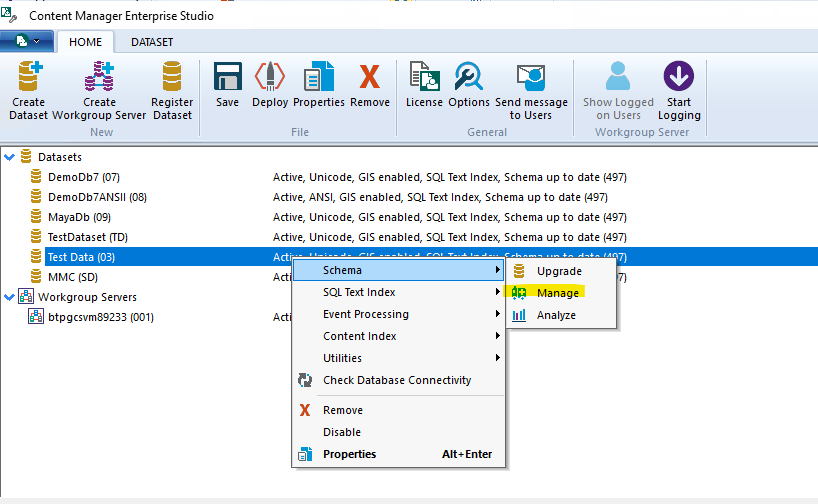The width and height of the screenshot is (818, 504).
Task: Switch to the HOME ribbon tab
Action: coord(86,42)
